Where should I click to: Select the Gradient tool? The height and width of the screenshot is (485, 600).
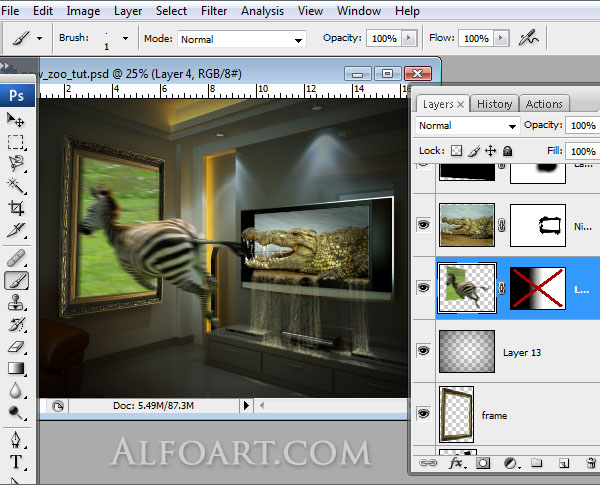point(15,369)
